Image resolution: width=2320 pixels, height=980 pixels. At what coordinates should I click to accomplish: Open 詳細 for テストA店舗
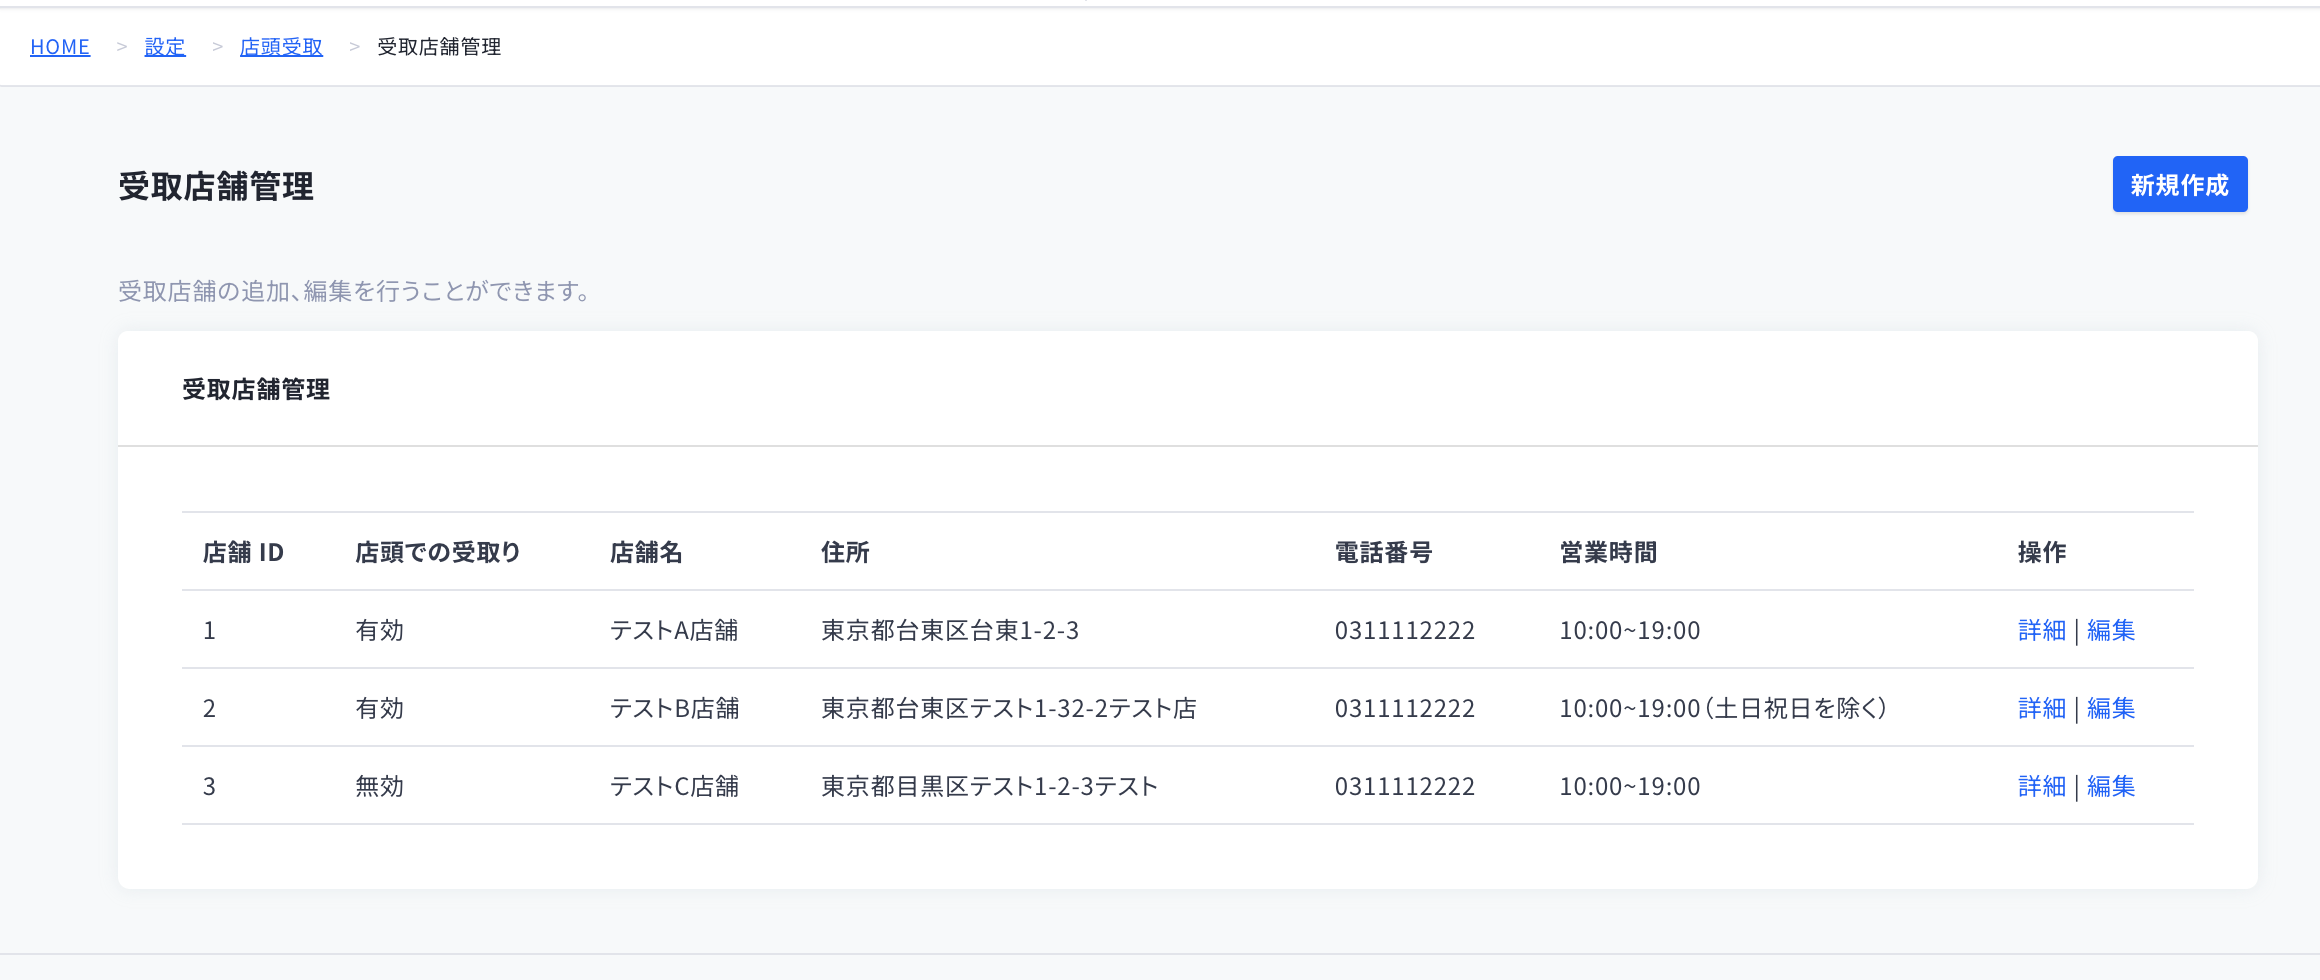click(2041, 630)
